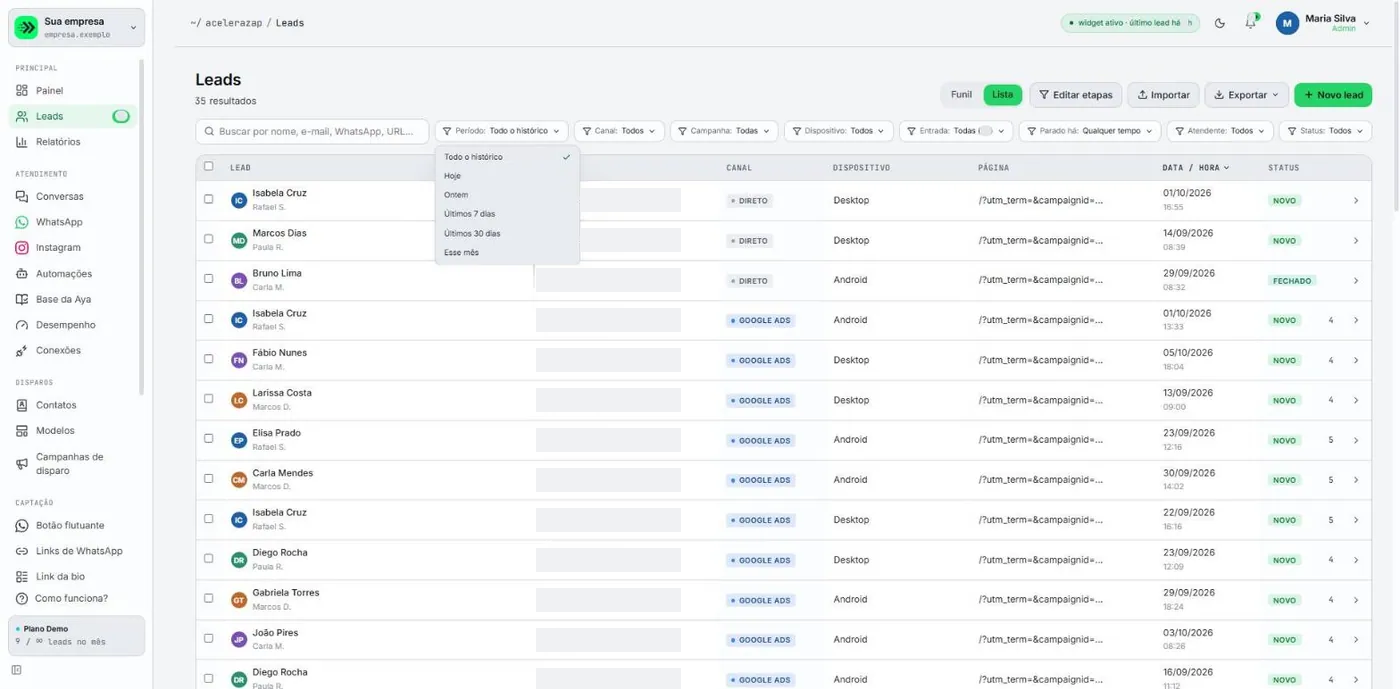The height and width of the screenshot is (689, 1400).
Task: Open the Atendente filter dropdown
Action: 1220,131
